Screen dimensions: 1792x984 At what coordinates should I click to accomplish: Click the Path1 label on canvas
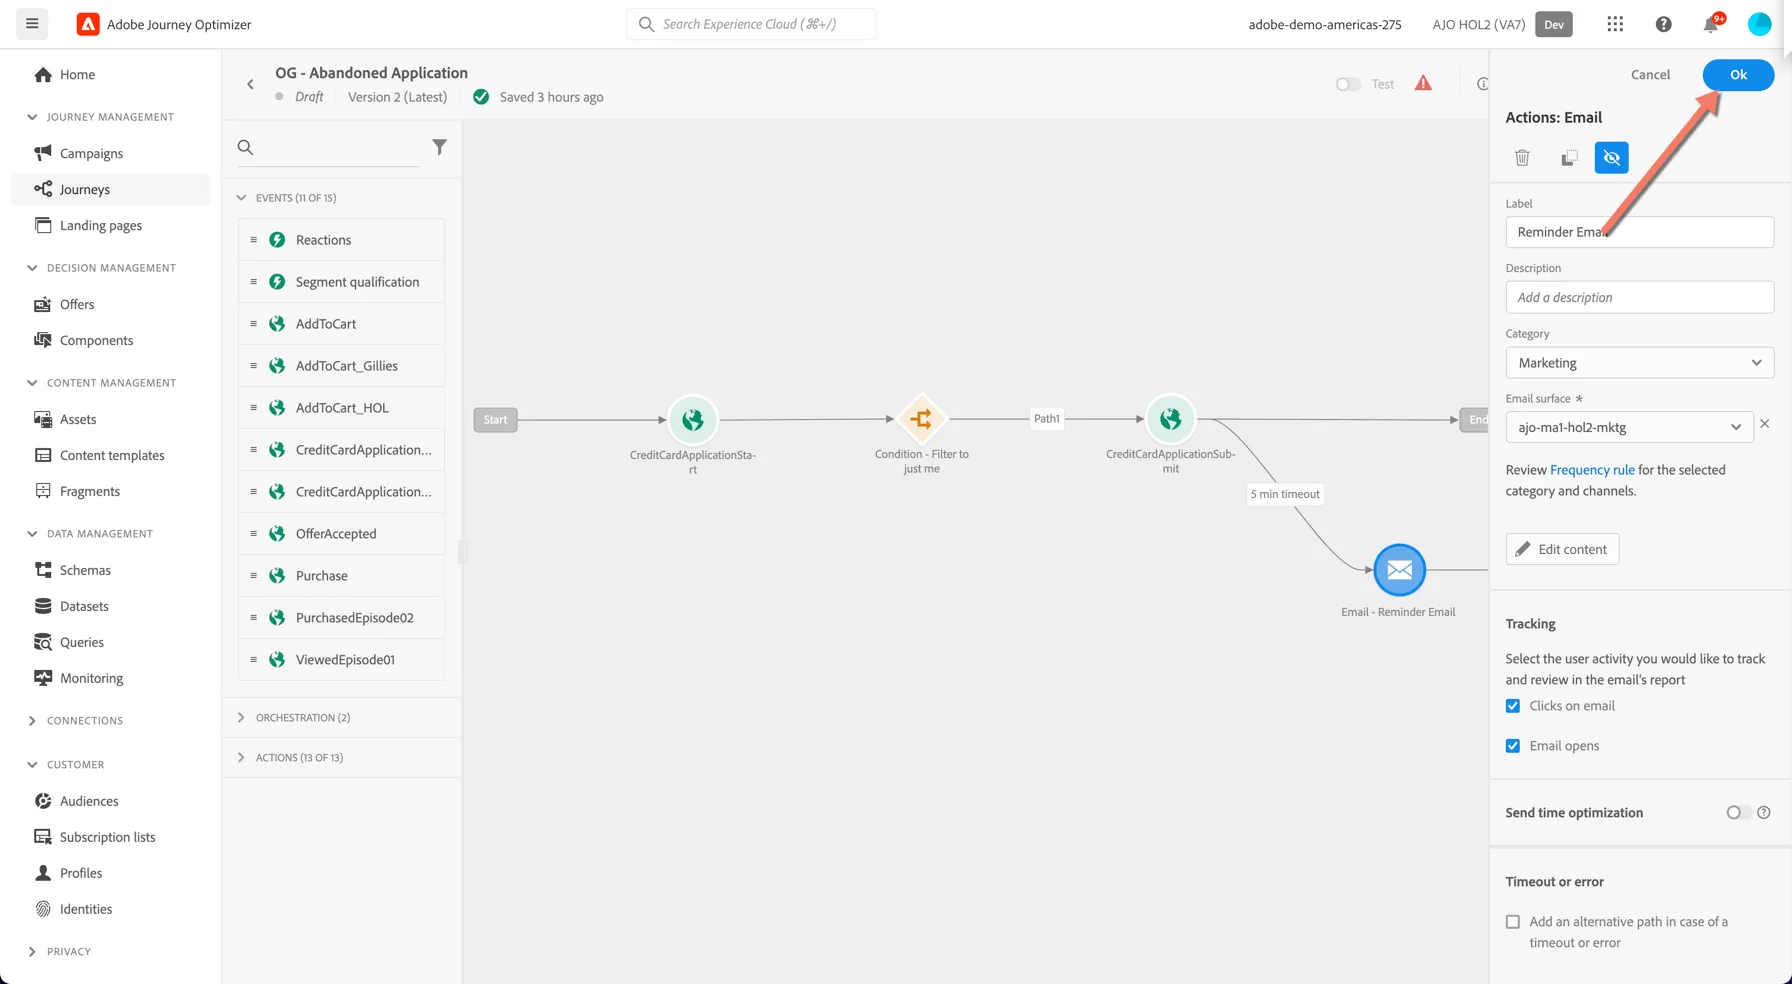point(1046,419)
